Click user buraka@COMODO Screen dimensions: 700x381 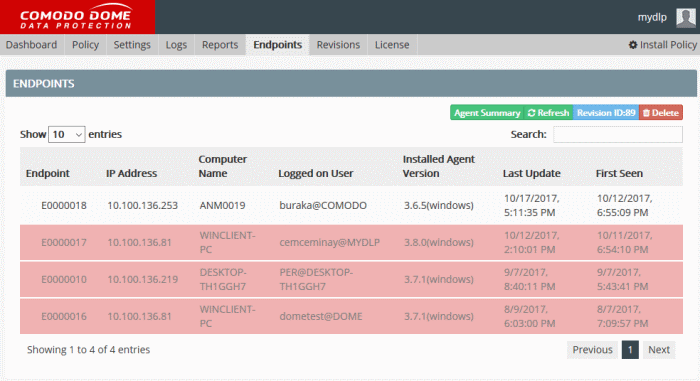pos(323,205)
